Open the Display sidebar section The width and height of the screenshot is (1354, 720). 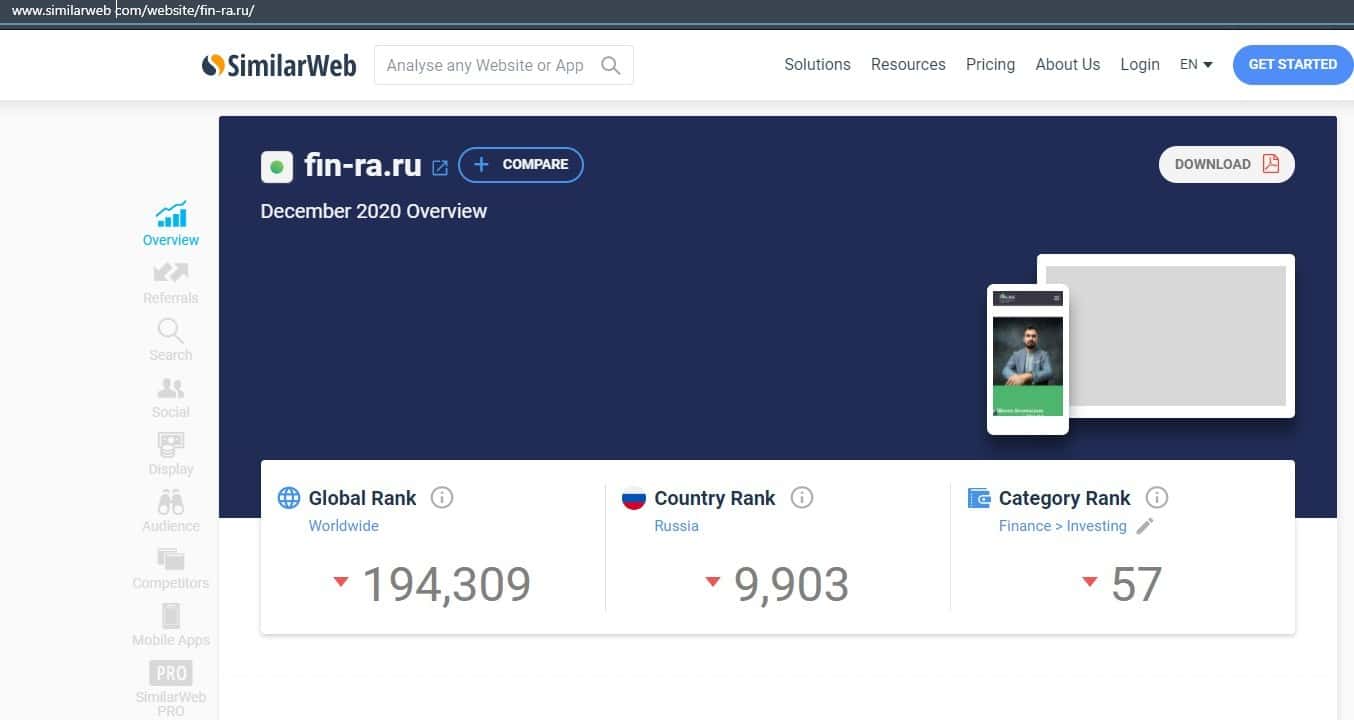(171, 454)
